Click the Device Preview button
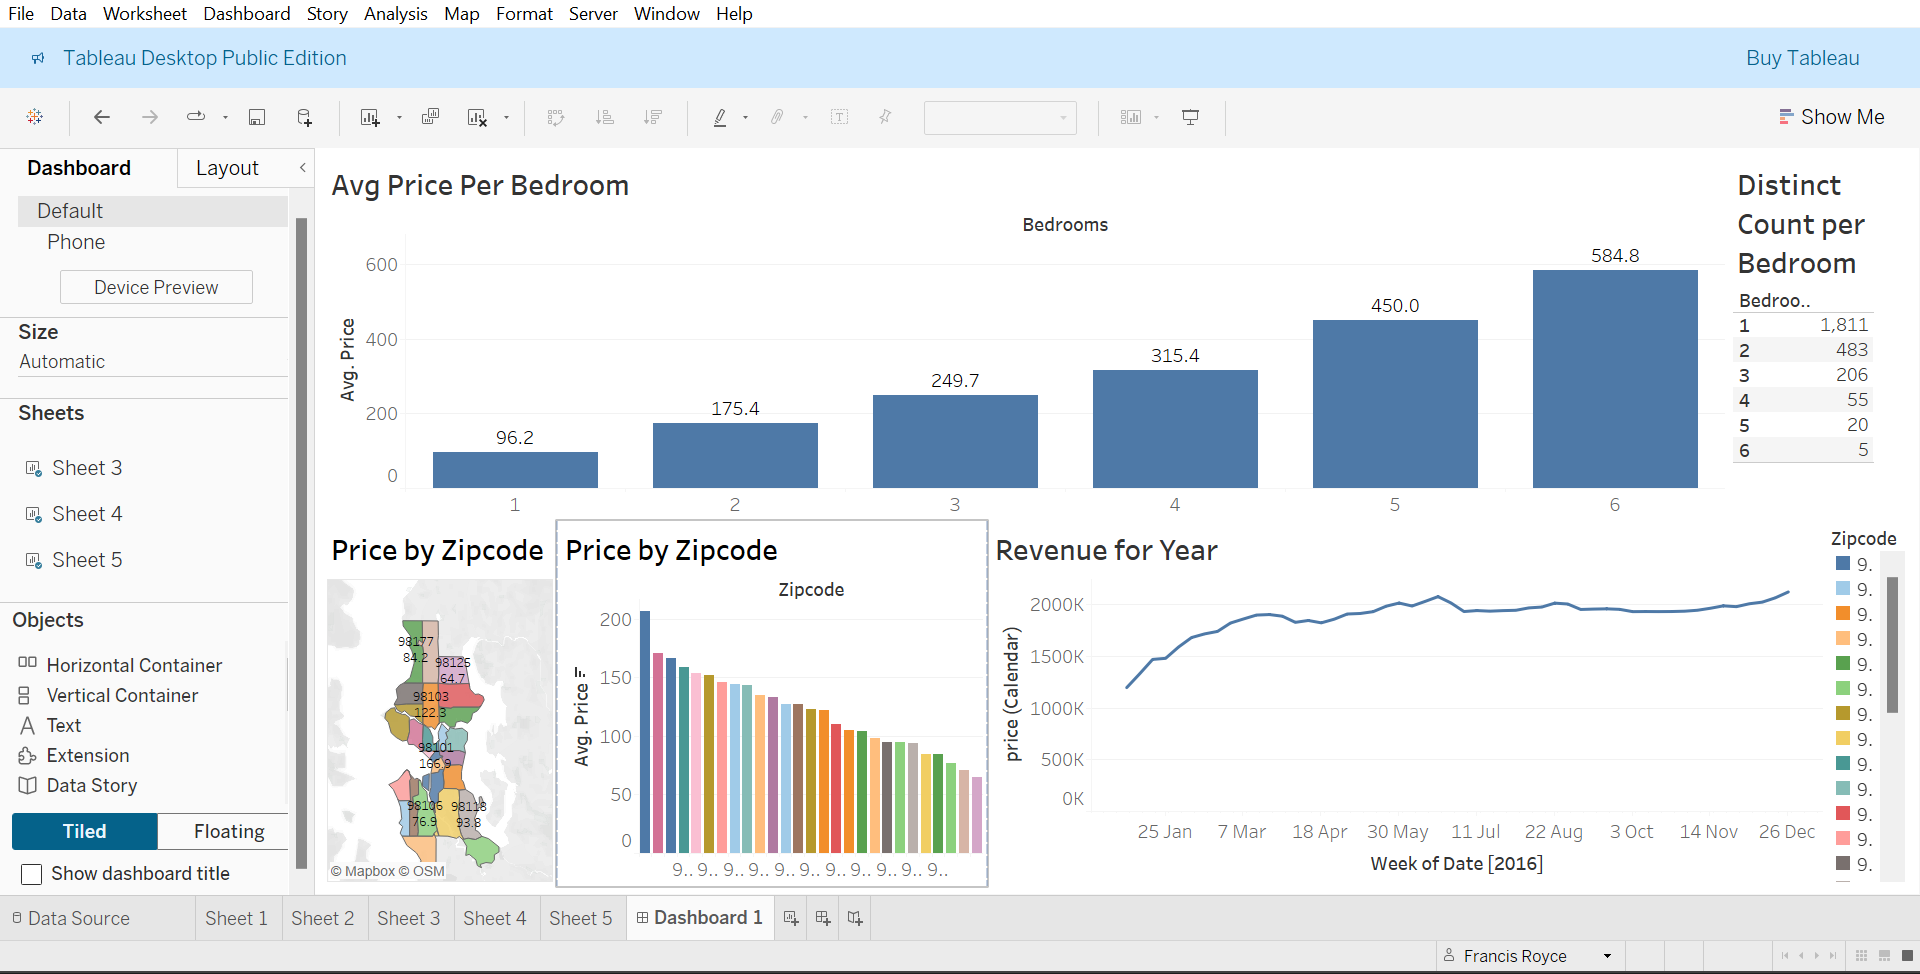 156,287
